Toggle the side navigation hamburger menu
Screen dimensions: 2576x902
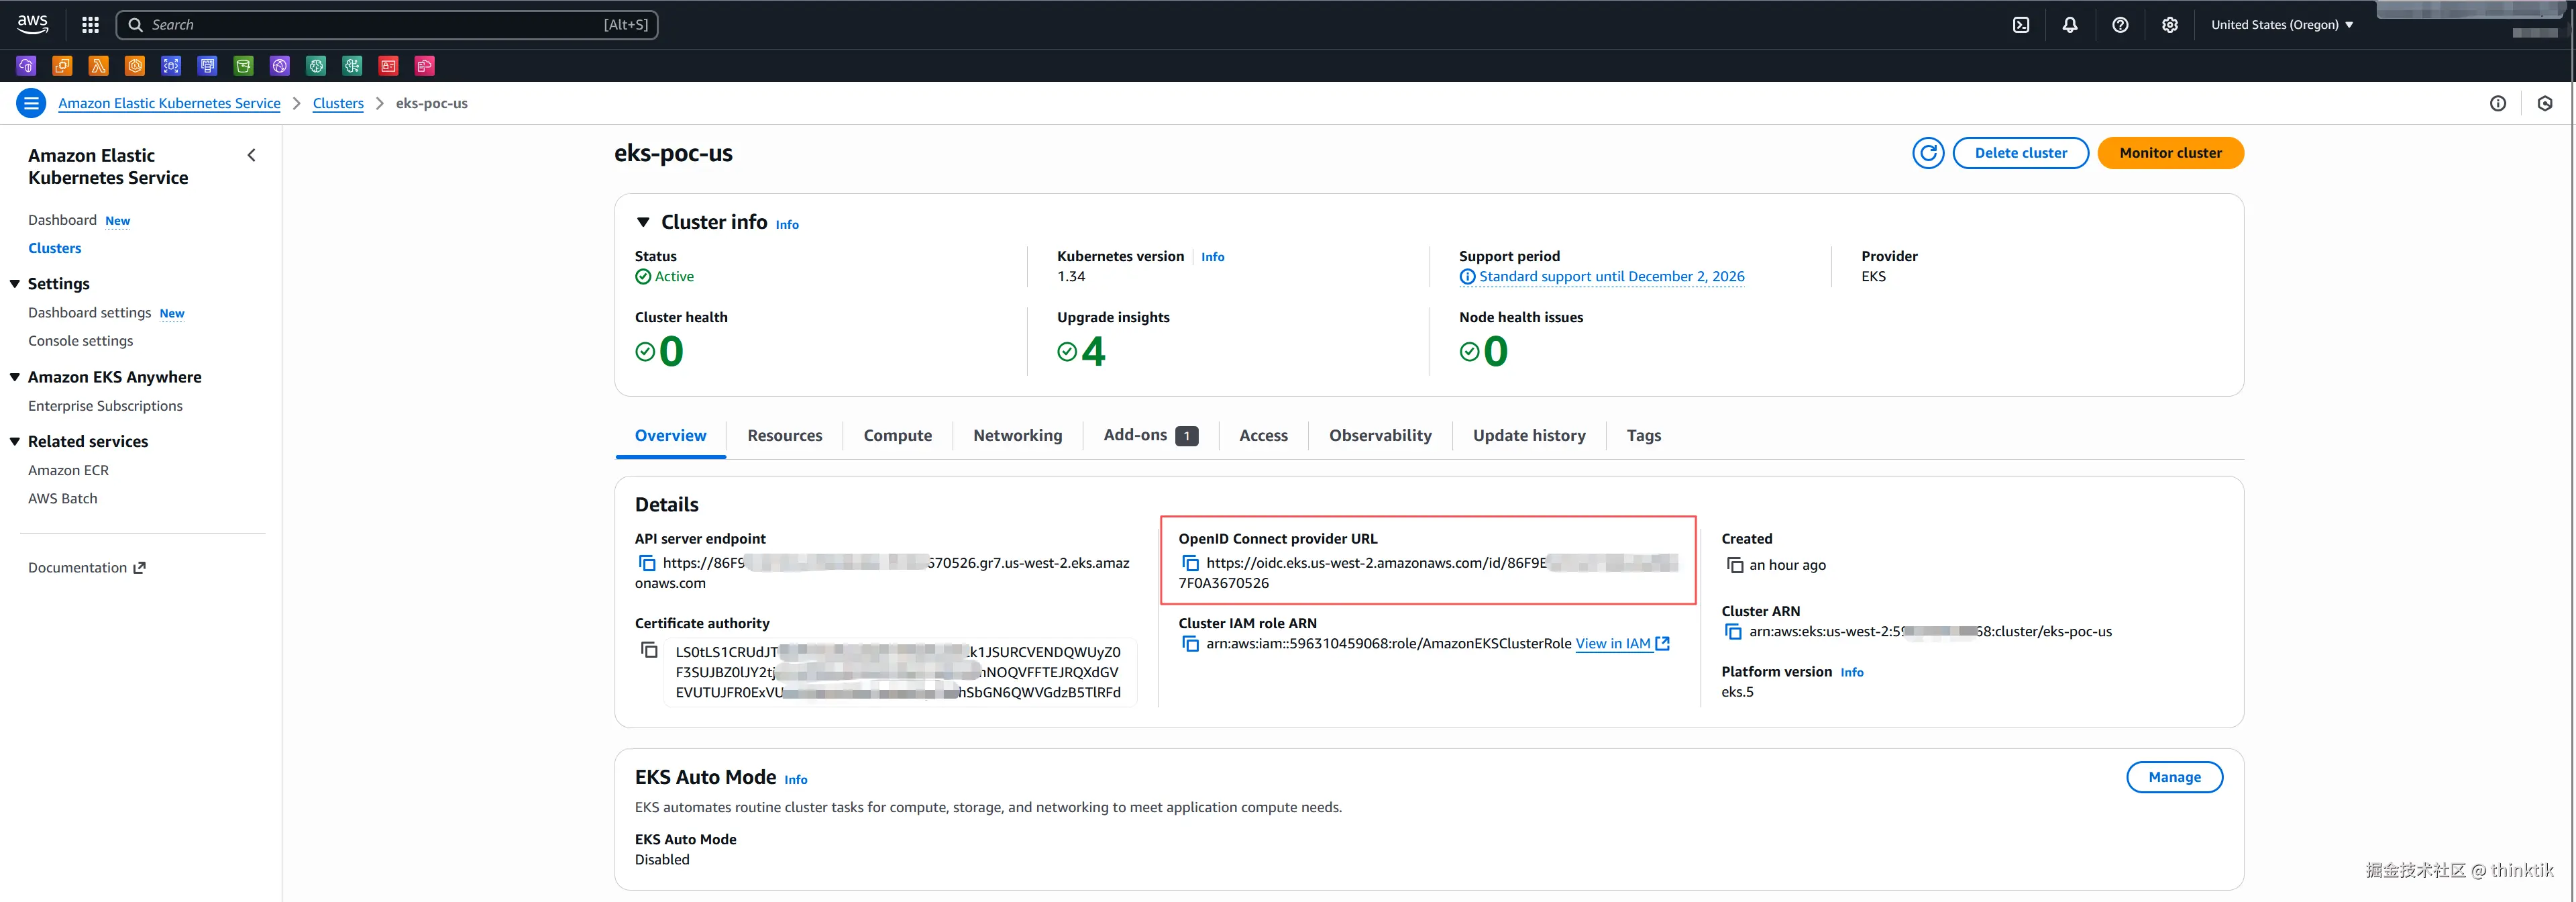click(31, 103)
